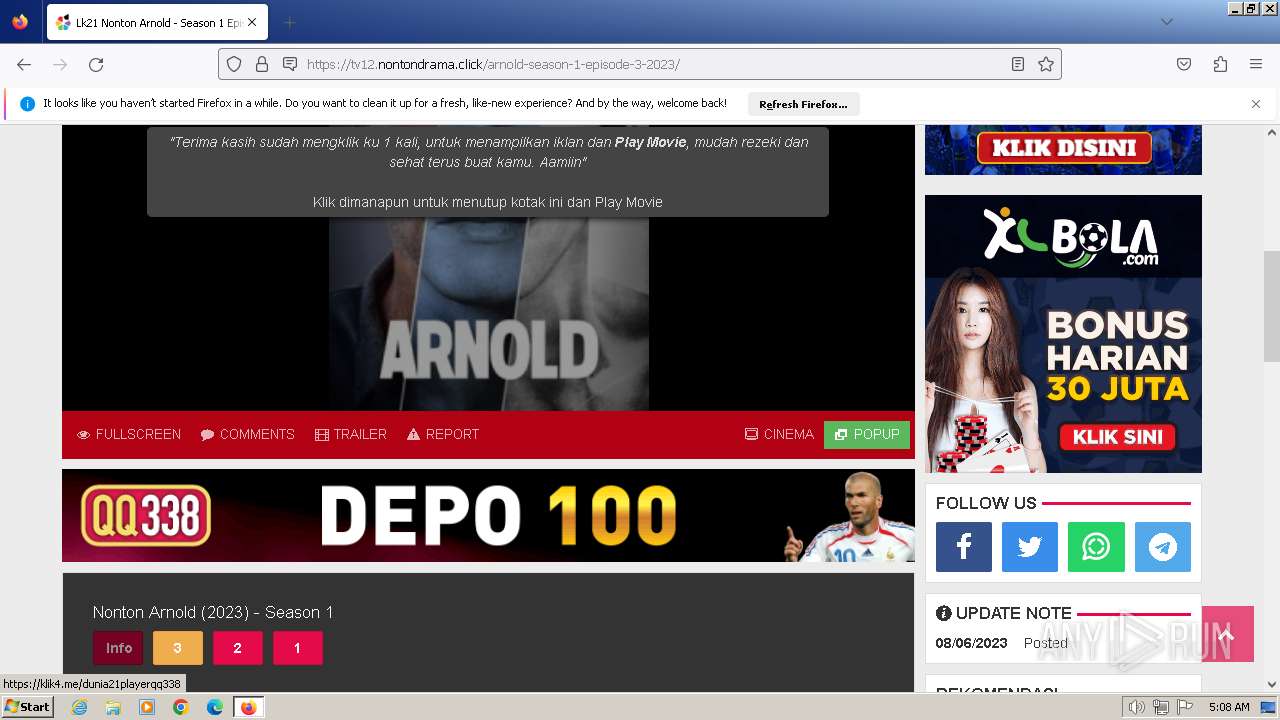Select episode 2 button
The width and height of the screenshot is (1280, 720).
pyautogui.click(x=237, y=648)
